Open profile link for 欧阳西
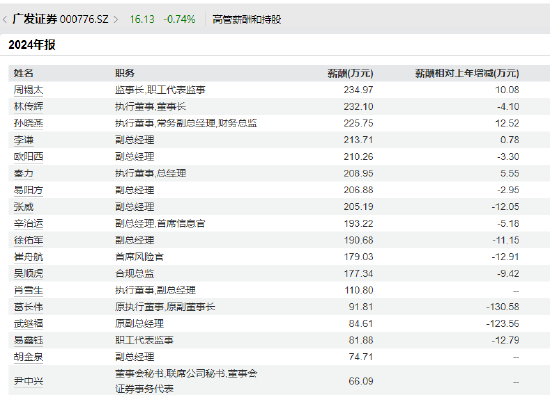550x395 pixels. tap(28, 156)
